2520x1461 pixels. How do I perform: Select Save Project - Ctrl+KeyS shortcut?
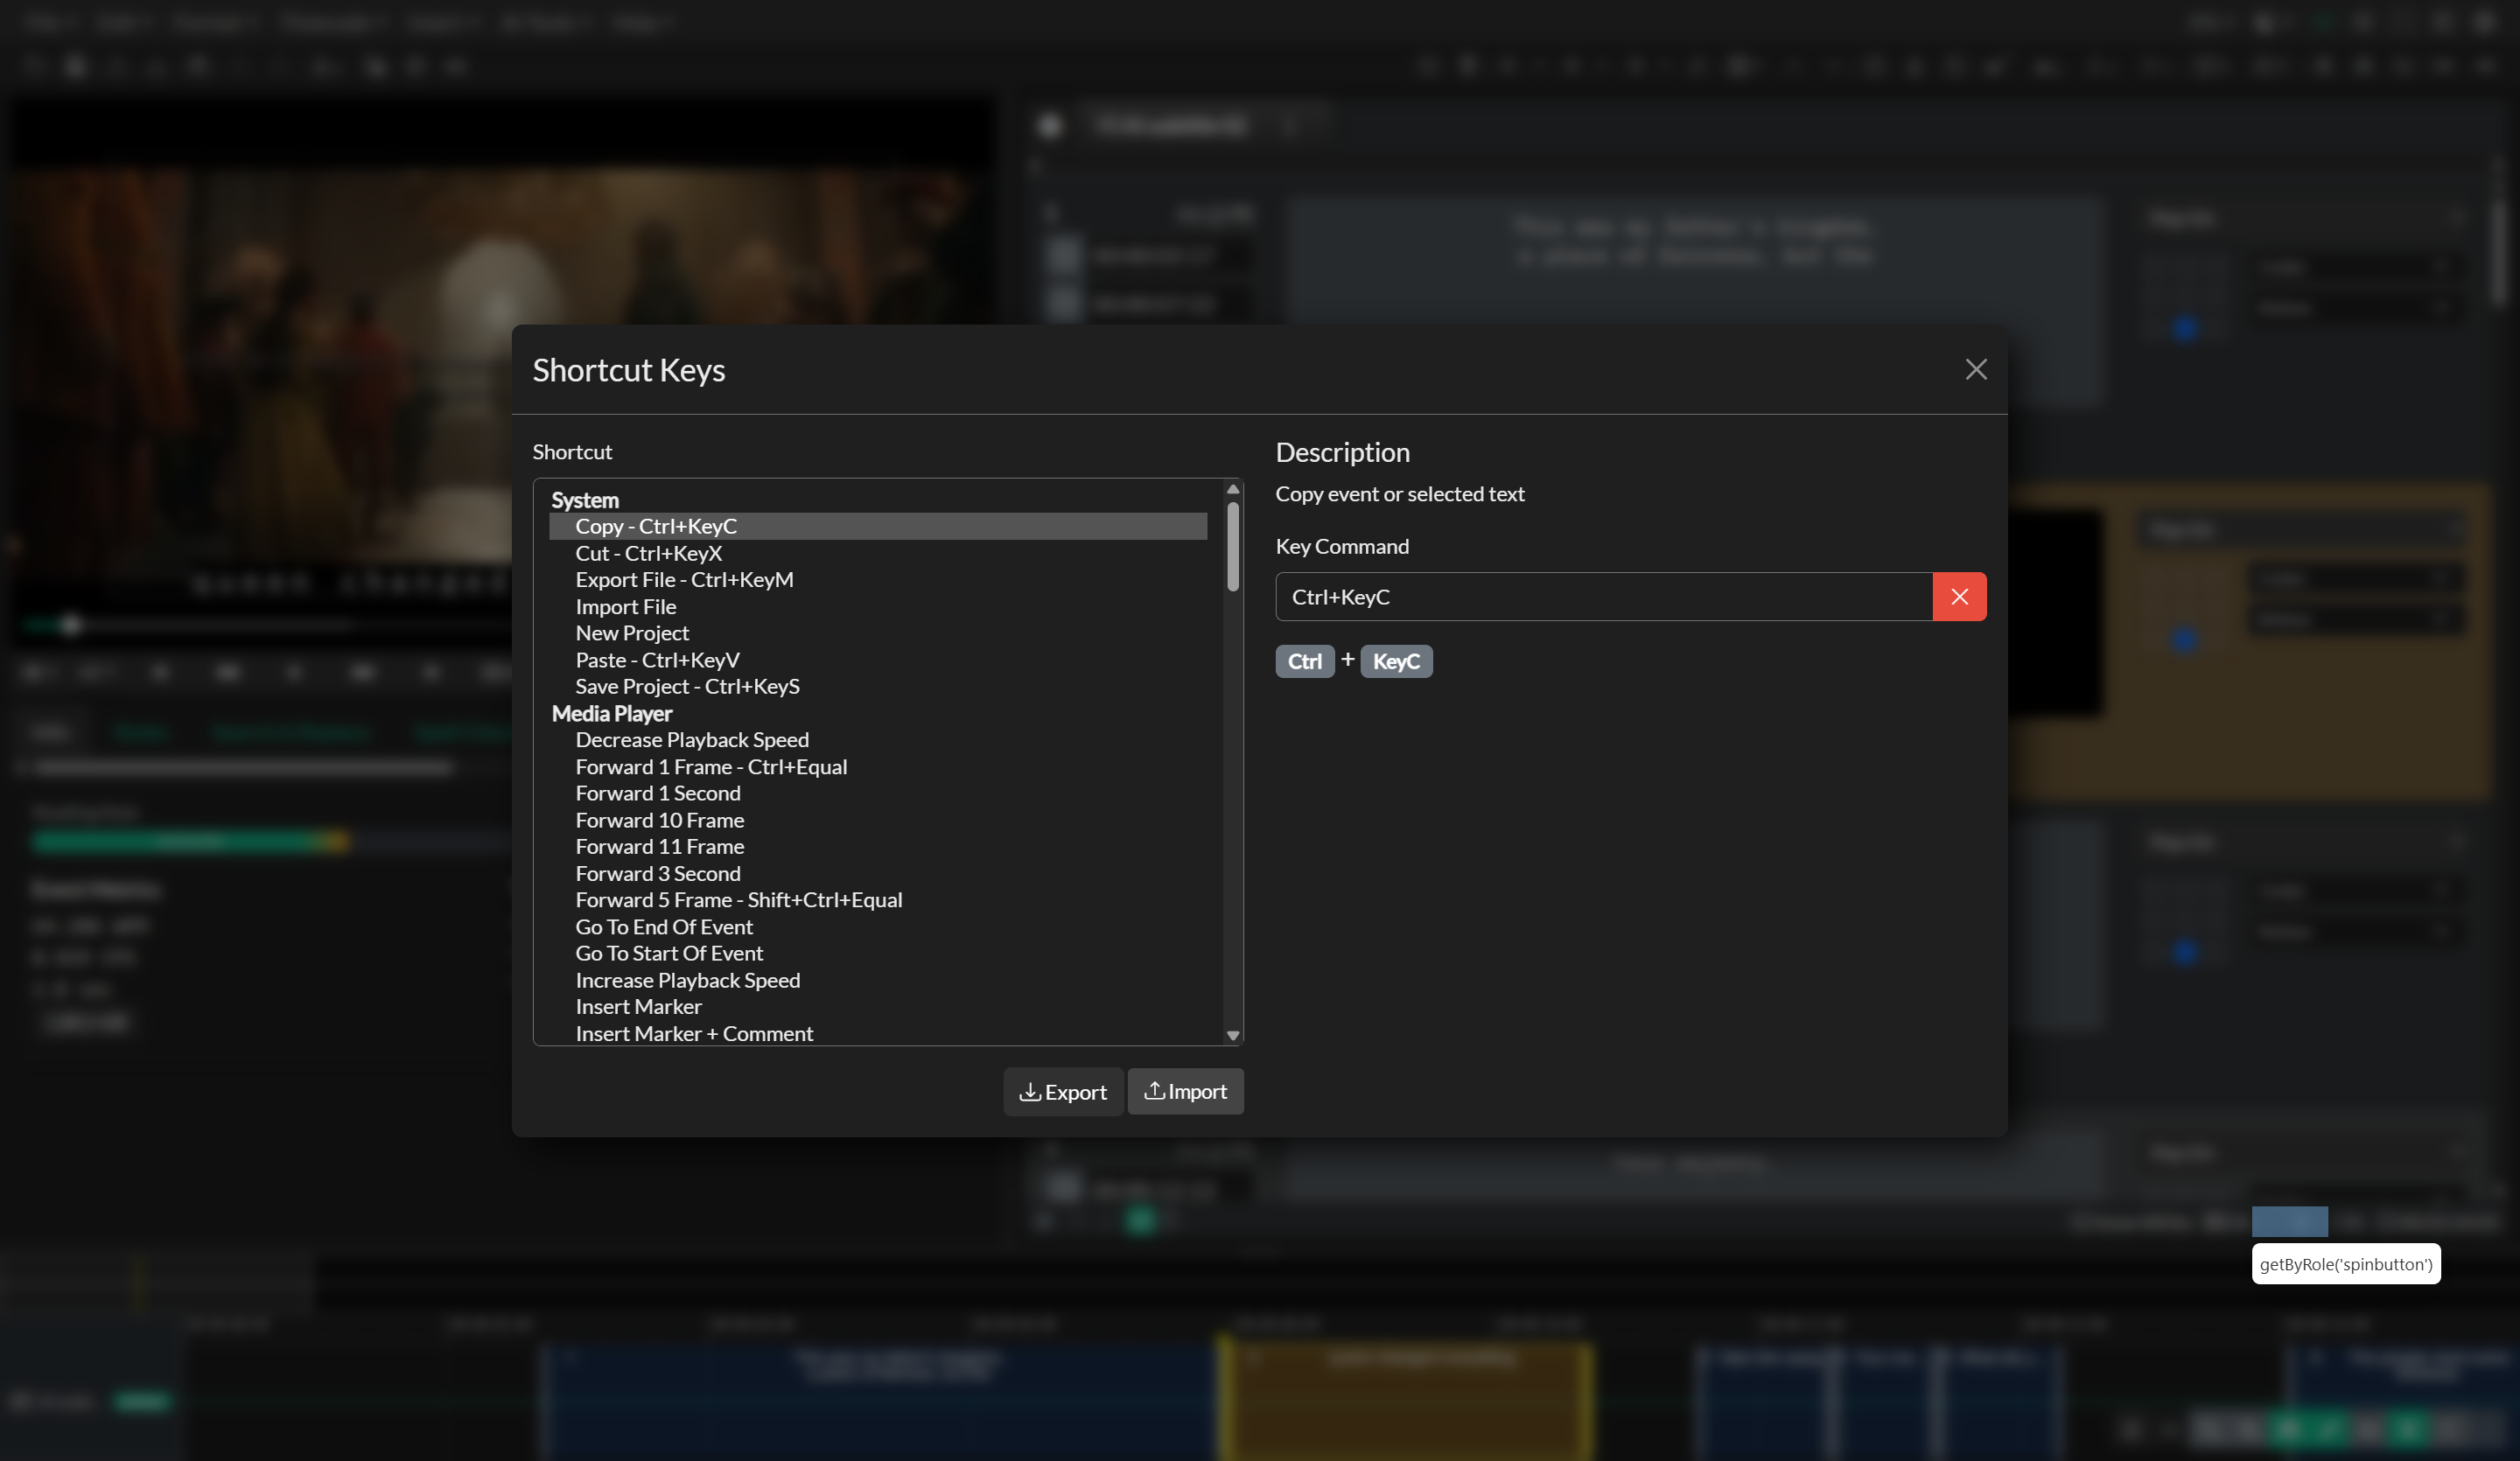pyautogui.click(x=878, y=687)
